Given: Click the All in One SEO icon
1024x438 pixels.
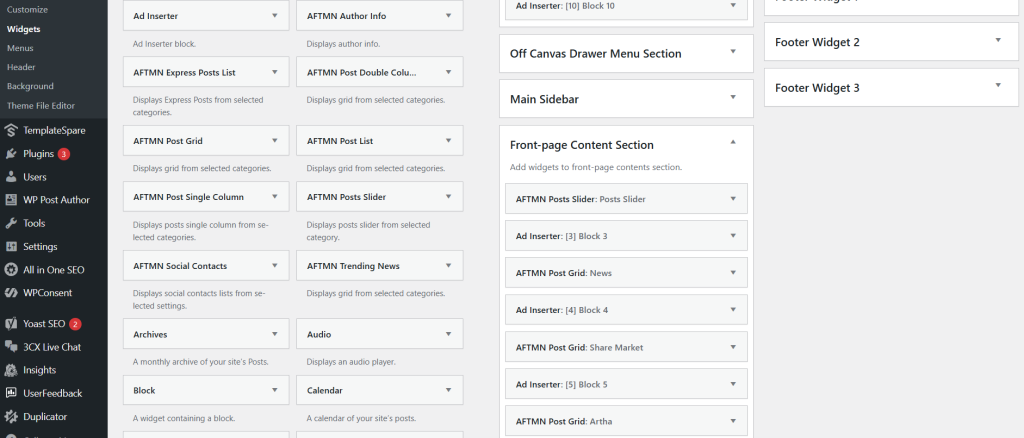Looking at the screenshot, I should tap(11, 269).
